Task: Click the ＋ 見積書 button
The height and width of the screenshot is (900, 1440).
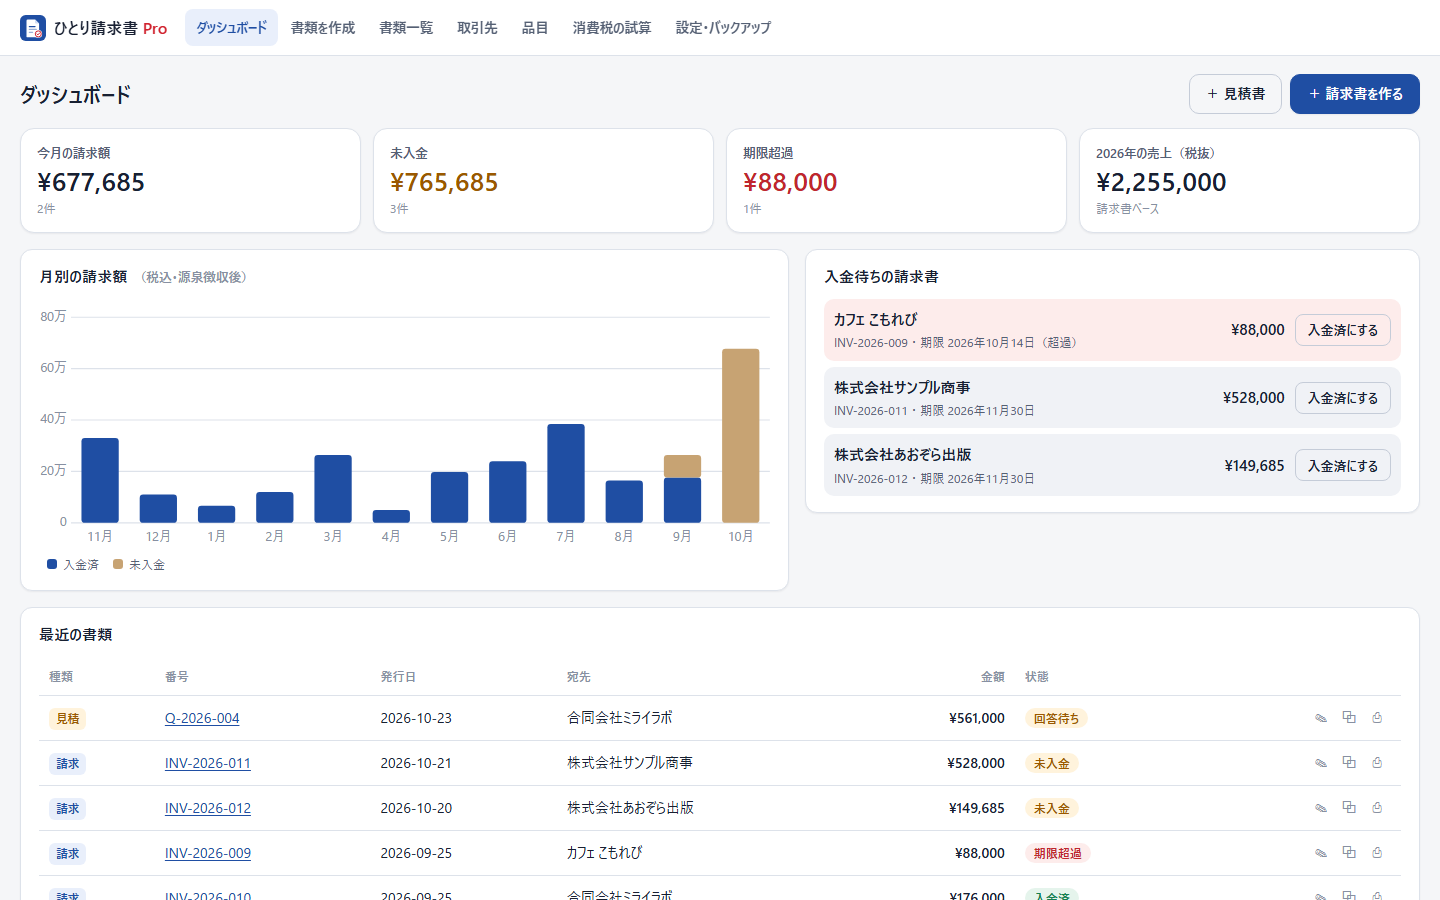Action: point(1235,94)
